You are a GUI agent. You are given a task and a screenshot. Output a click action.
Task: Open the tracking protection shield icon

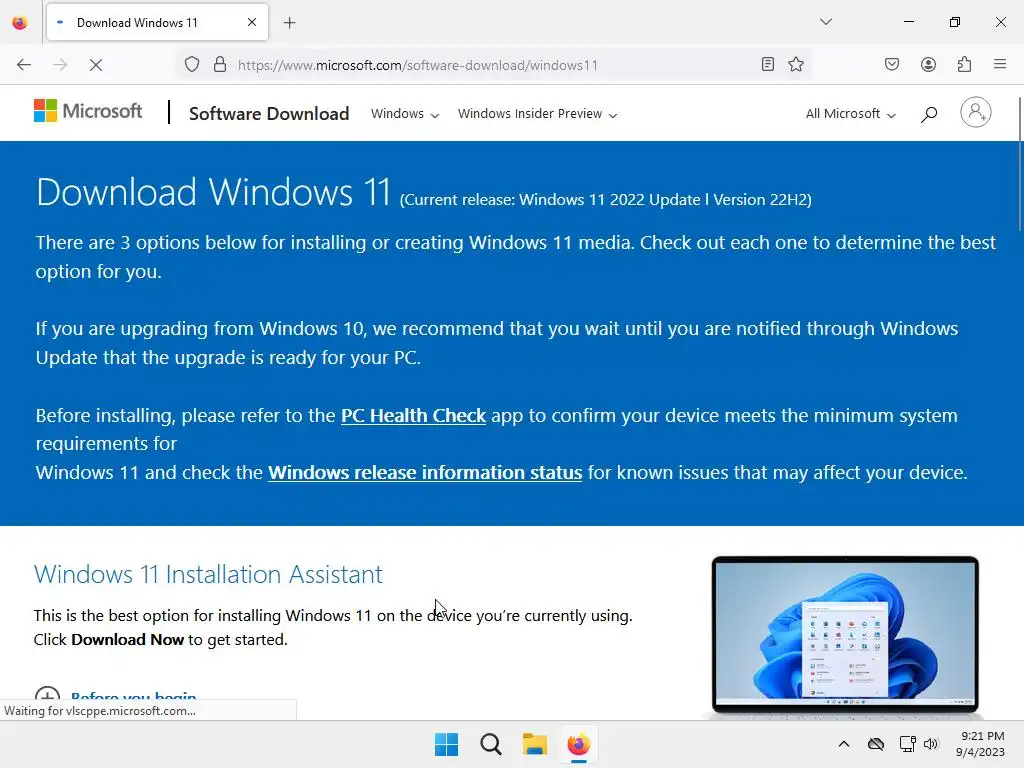point(192,65)
